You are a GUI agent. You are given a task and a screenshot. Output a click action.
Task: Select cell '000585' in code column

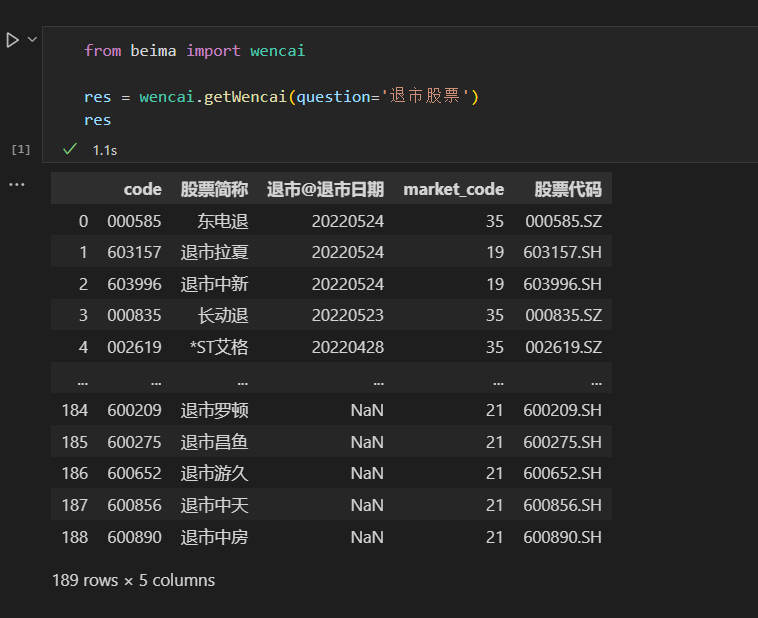(x=134, y=221)
